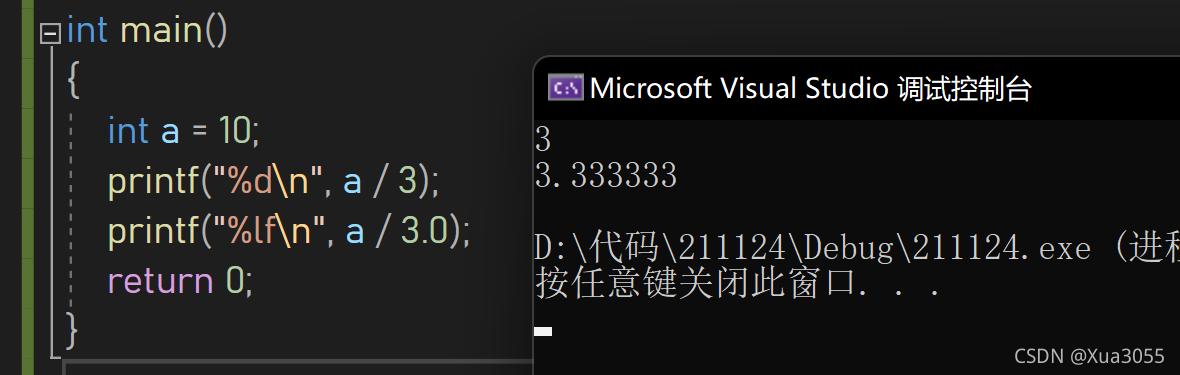Click the first printf with %d
The height and width of the screenshot is (375, 1180).
pyautogui.click(x=273, y=181)
